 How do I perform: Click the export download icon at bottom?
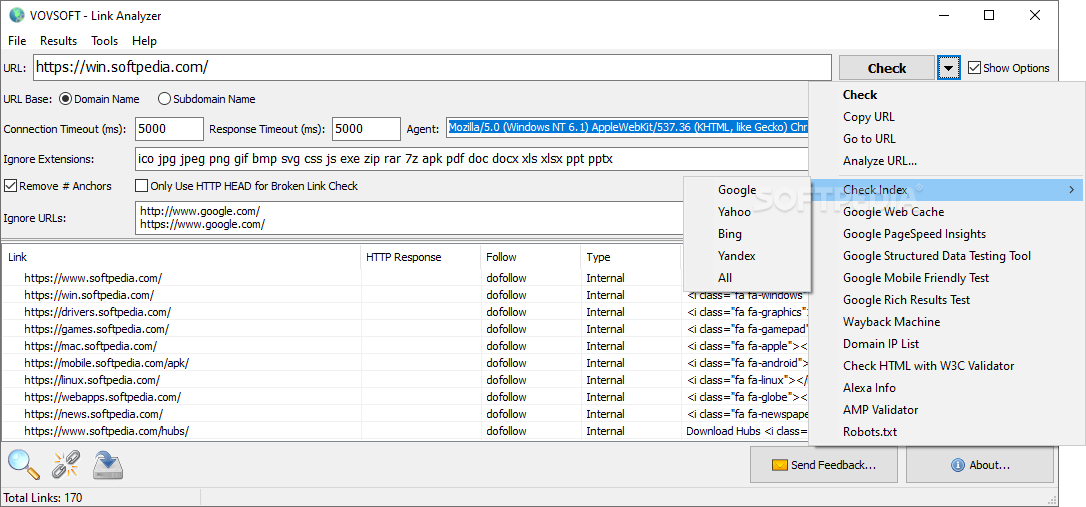click(x=109, y=464)
